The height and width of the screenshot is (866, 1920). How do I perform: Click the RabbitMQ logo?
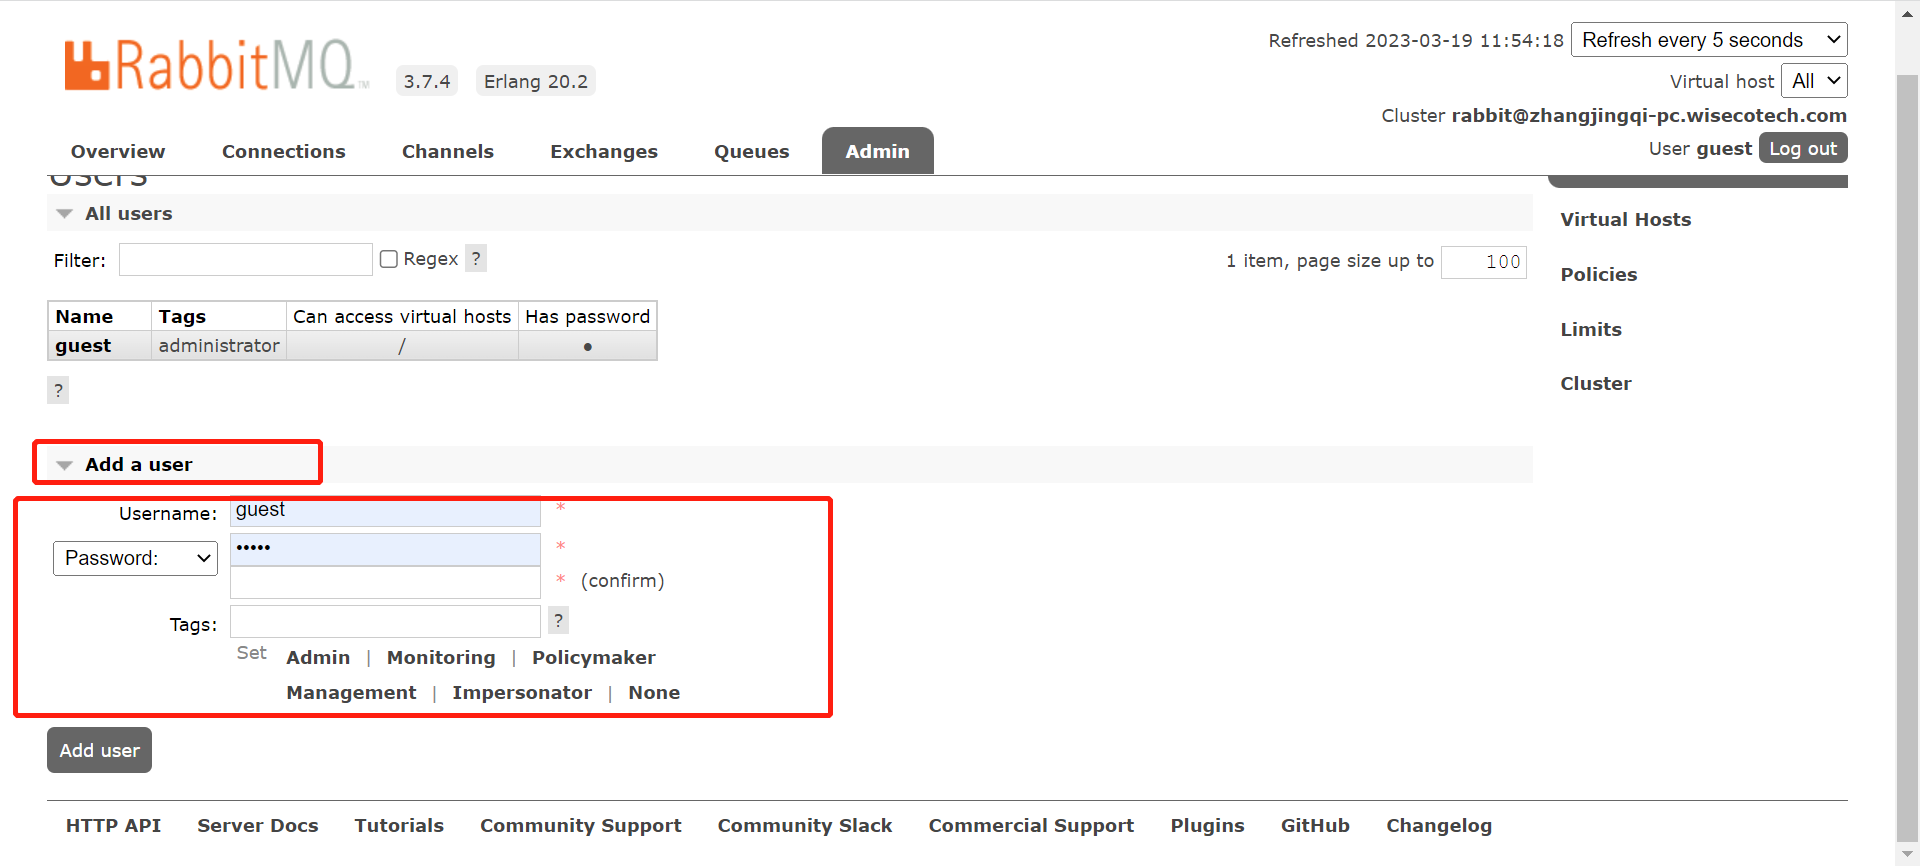[216, 66]
